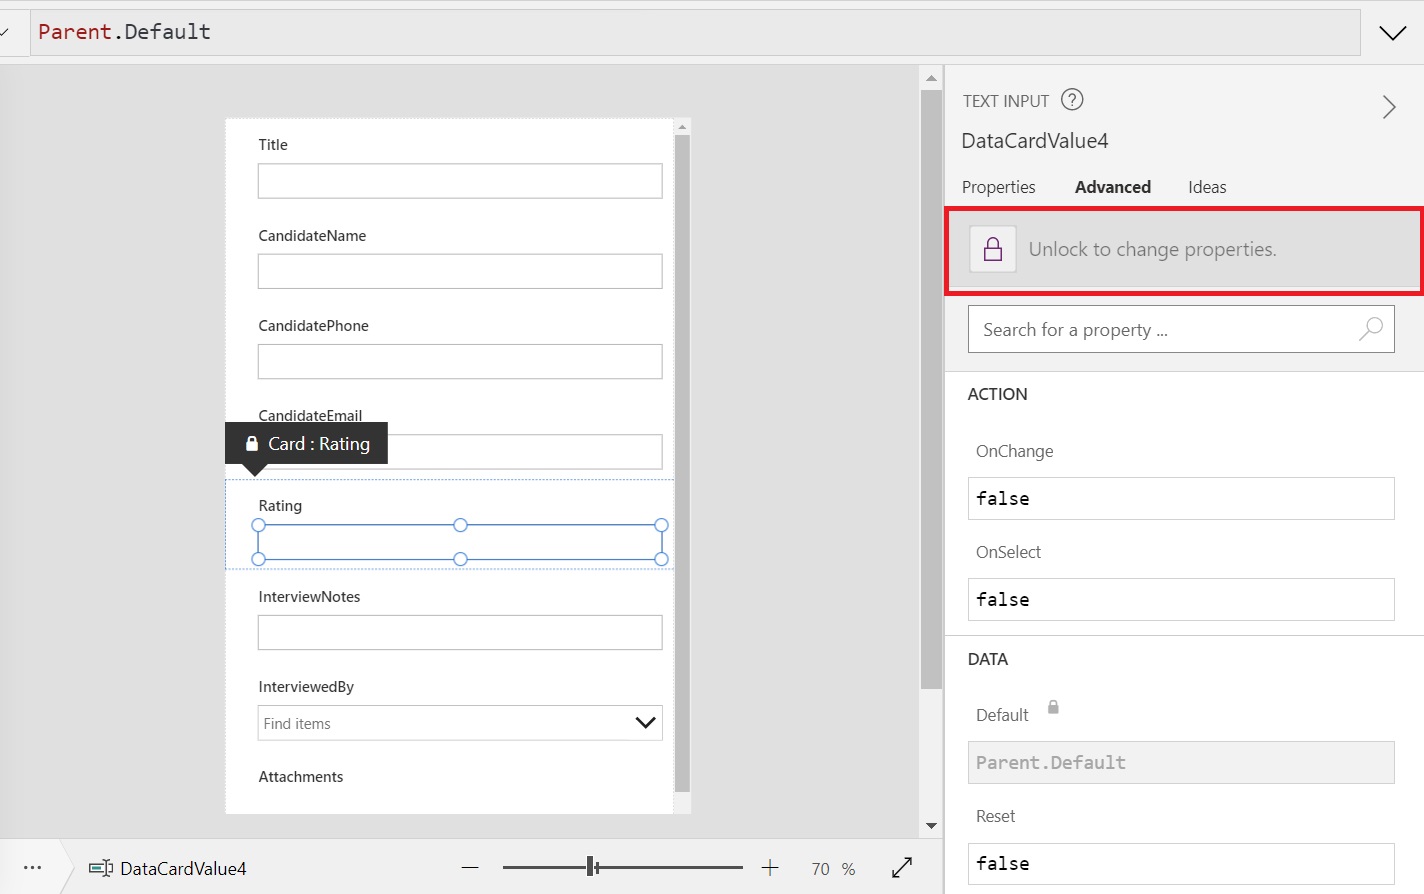
Task: Click the magnifier in the property search box
Action: (x=1371, y=329)
